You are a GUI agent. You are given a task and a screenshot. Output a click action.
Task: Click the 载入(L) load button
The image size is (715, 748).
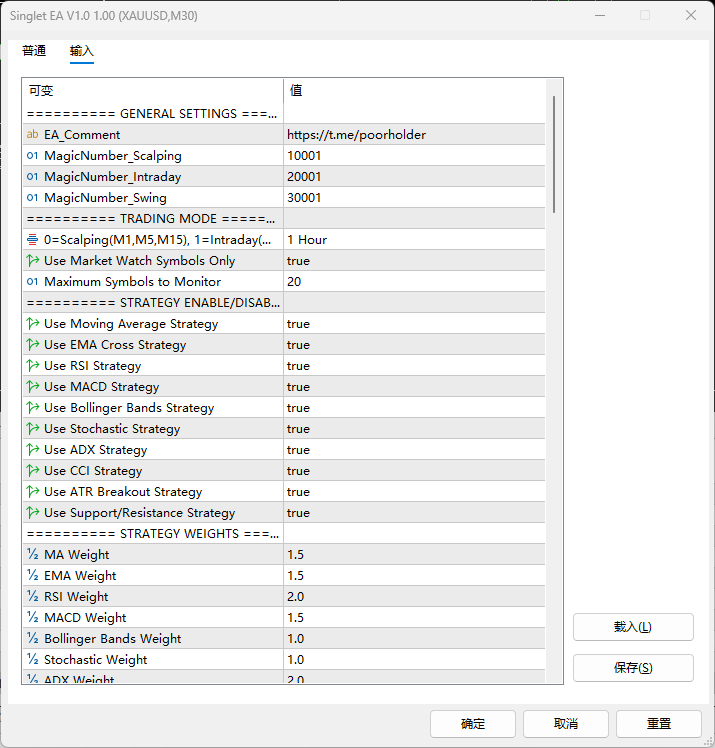[x=633, y=627]
